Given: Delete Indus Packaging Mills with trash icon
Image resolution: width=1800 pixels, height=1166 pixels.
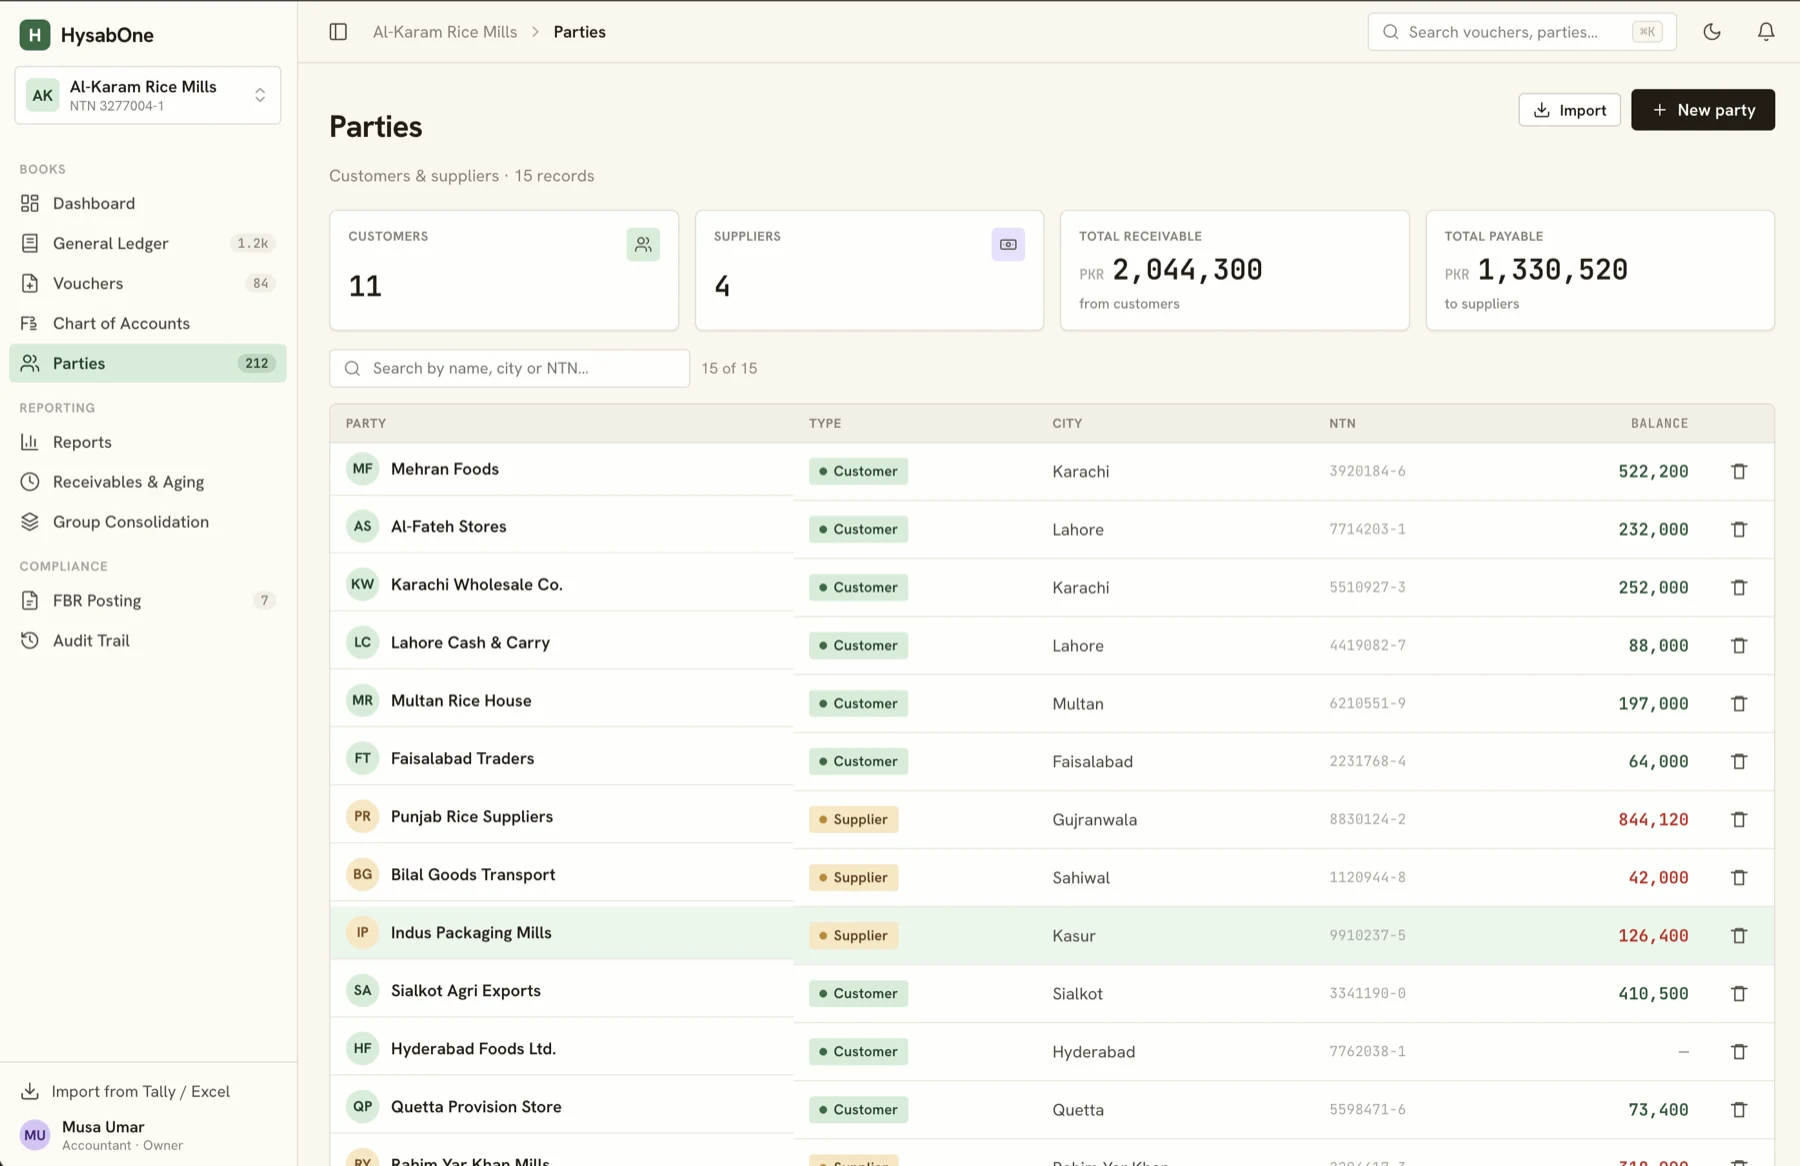Looking at the screenshot, I should click(1739, 935).
